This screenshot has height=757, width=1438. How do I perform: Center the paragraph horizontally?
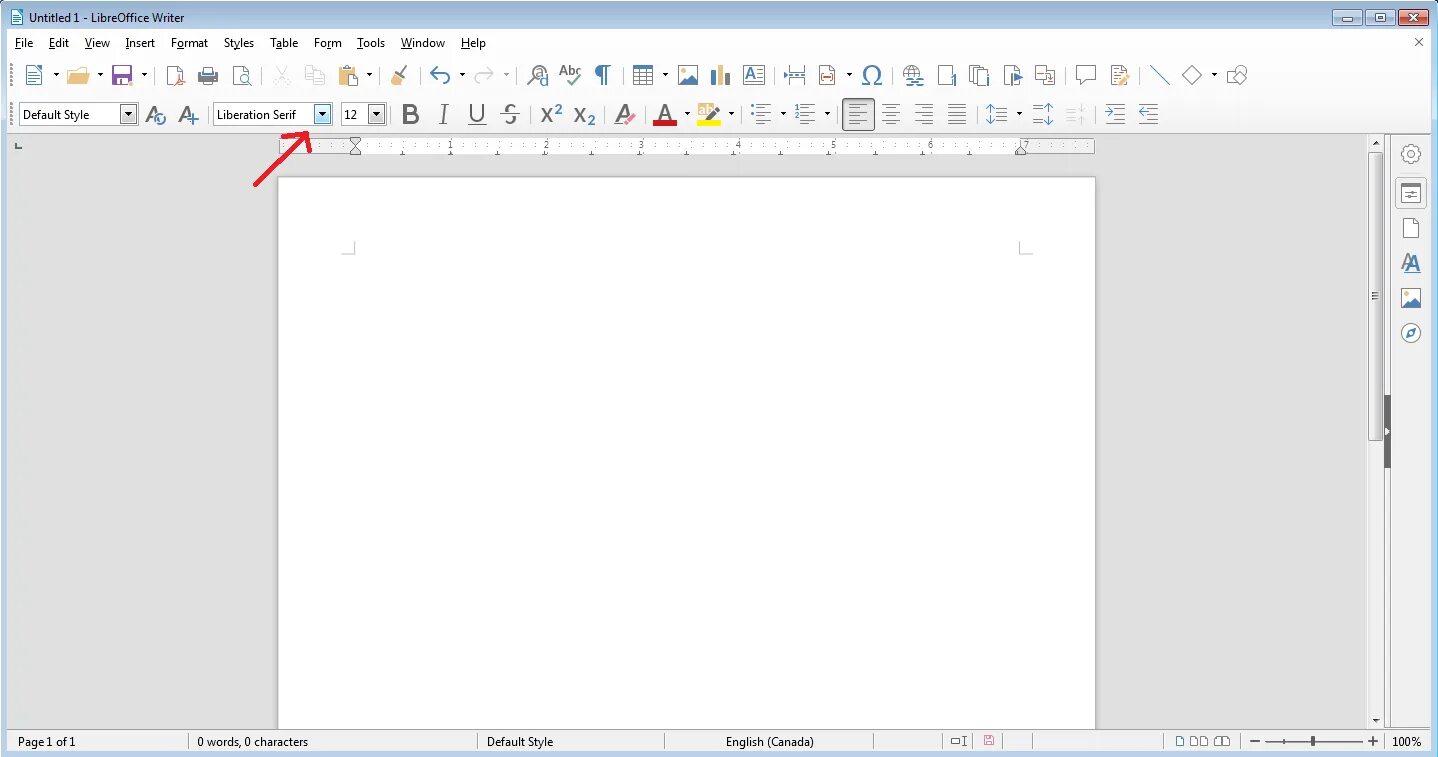coord(891,115)
